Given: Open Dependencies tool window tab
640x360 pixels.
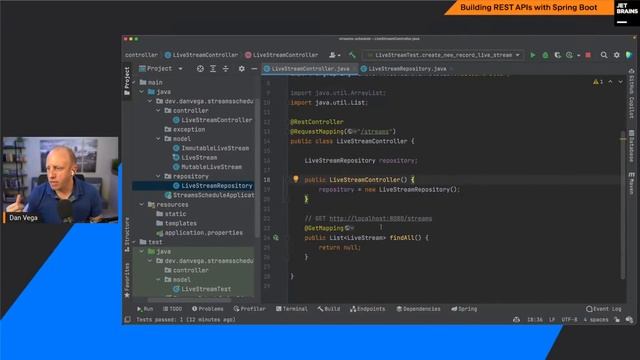Looking at the screenshot, I should point(418,309).
